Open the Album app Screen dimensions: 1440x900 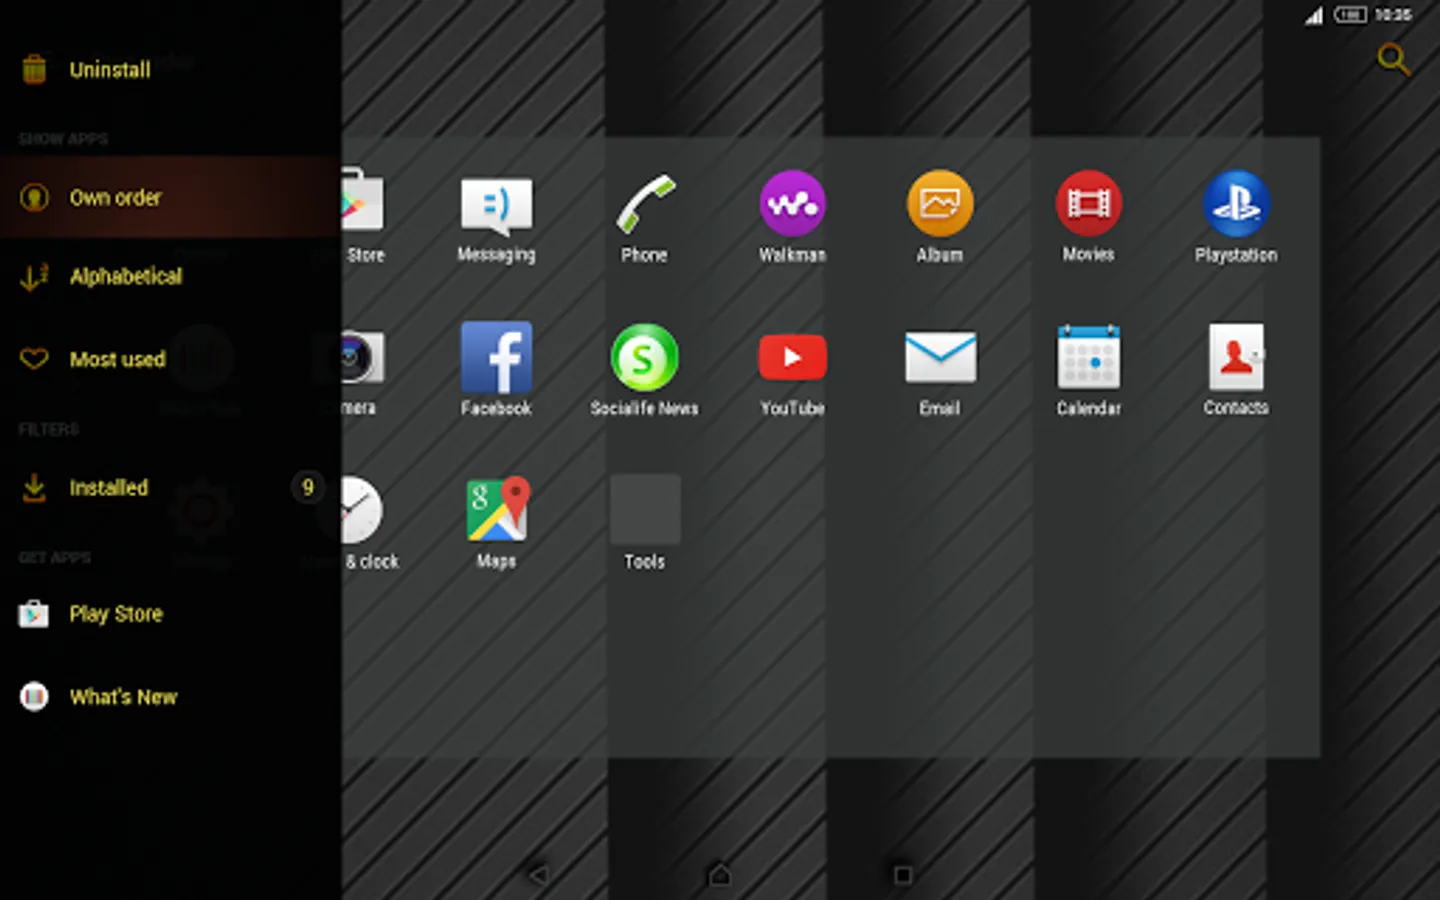[x=940, y=204]
